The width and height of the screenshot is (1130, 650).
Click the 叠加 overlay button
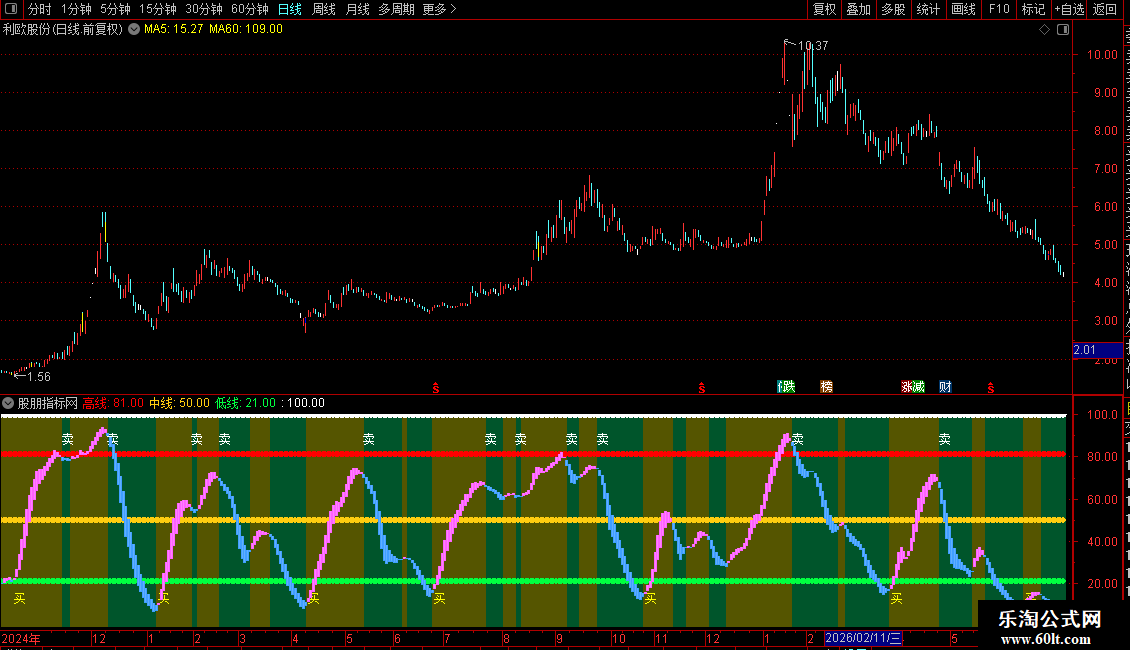pyautogui.click(x=858, y=9)
